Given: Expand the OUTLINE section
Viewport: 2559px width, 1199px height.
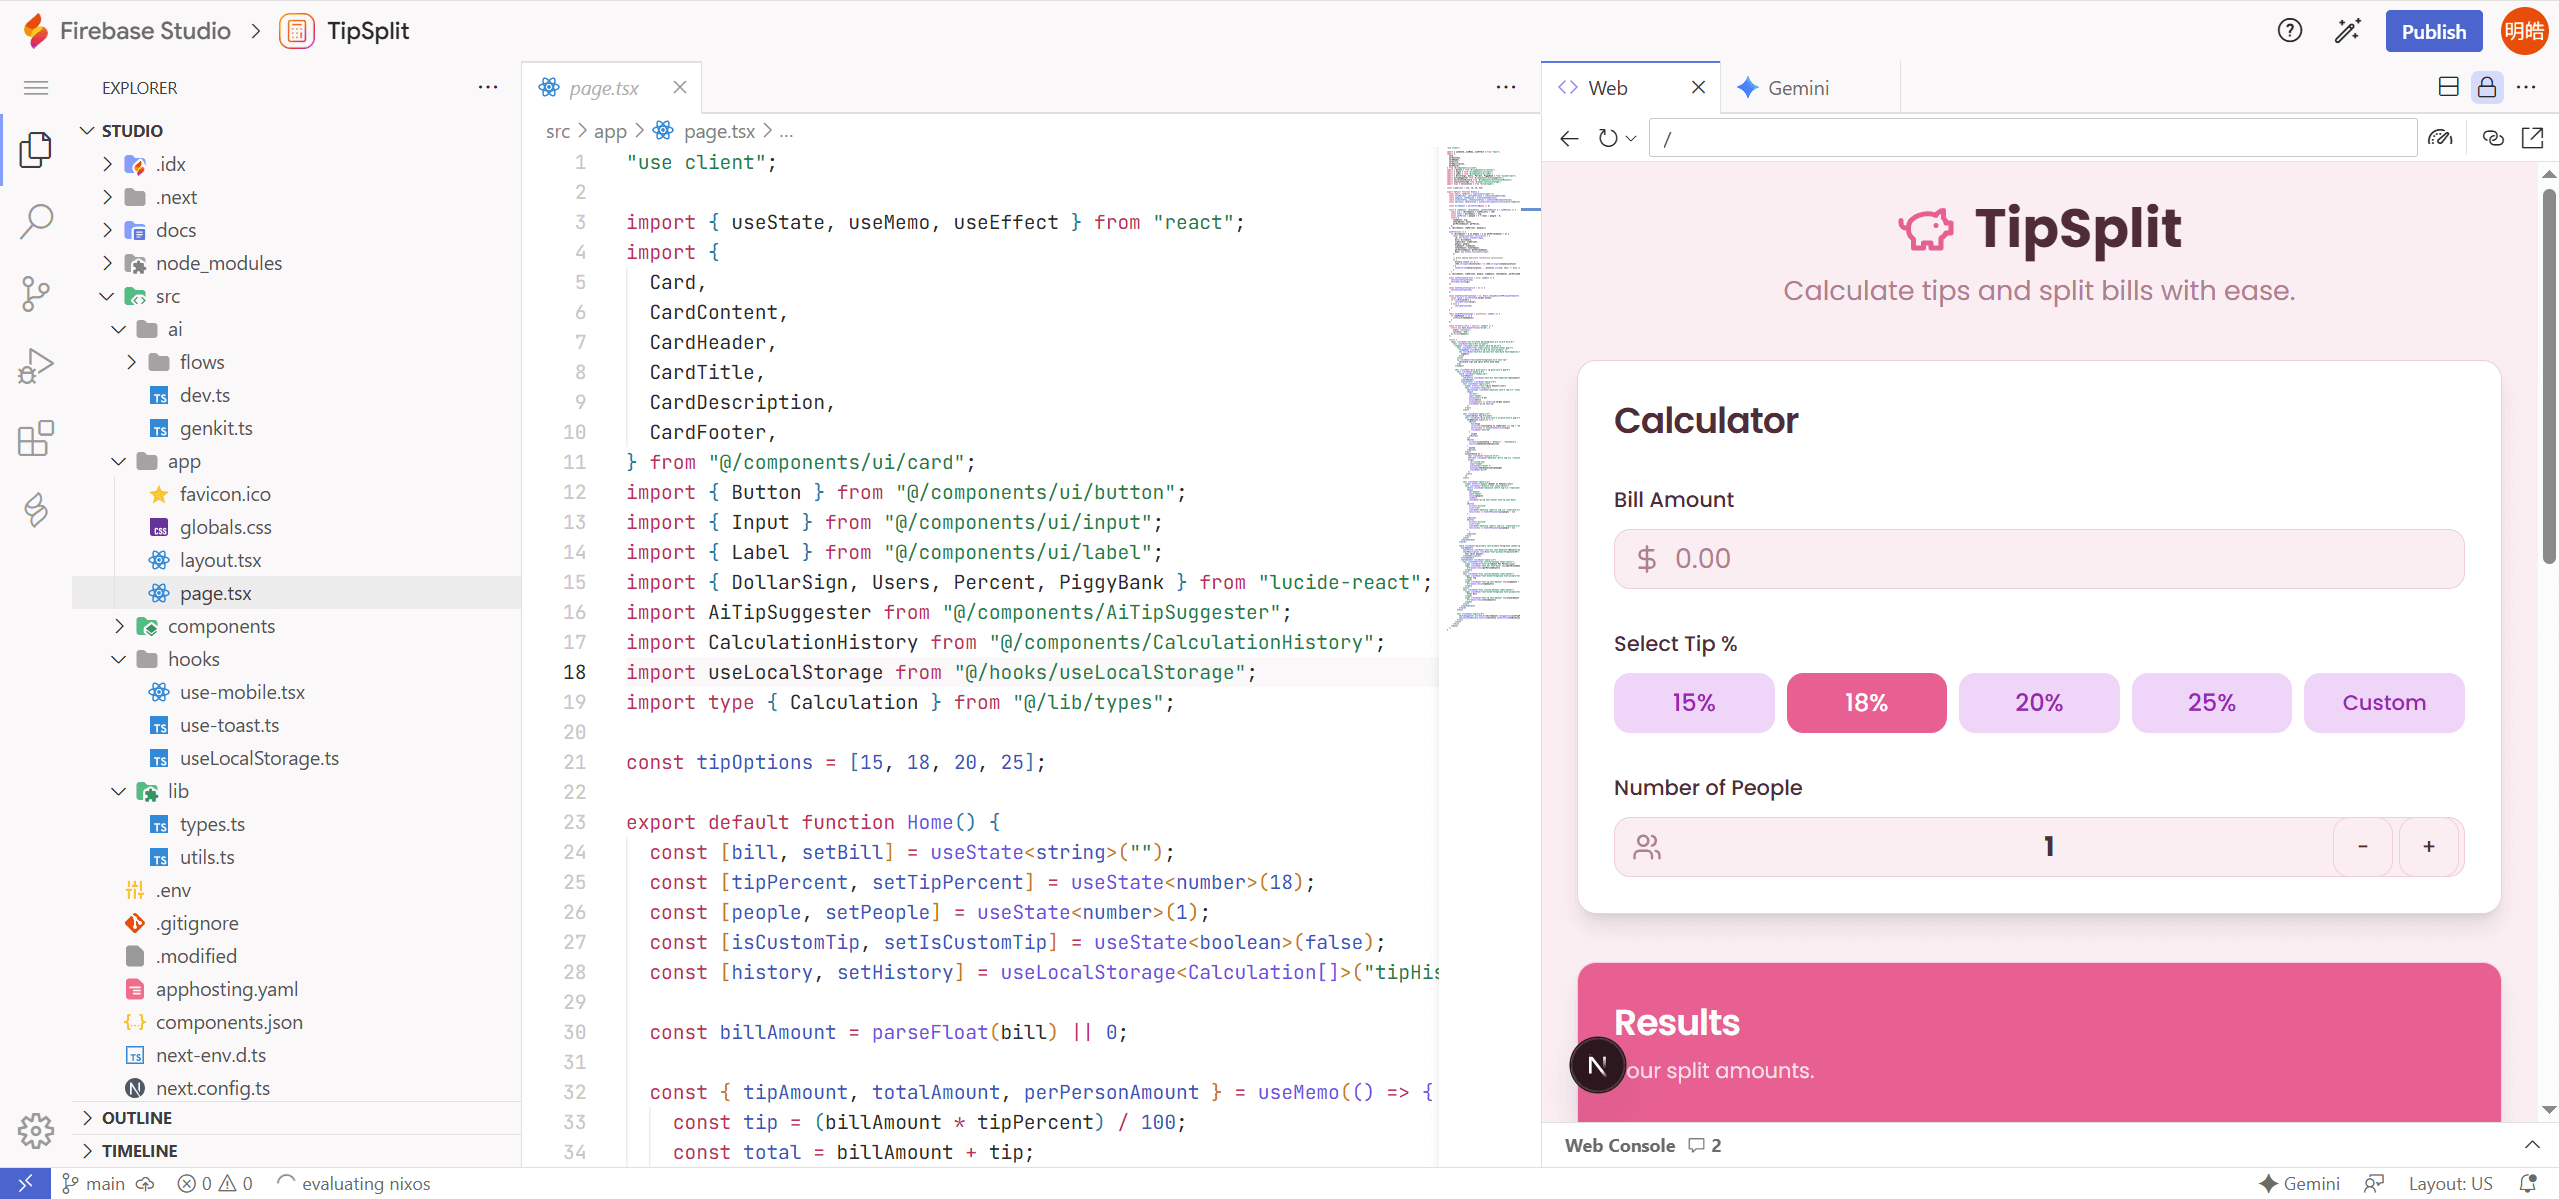Looking at the screenshot, I should 137,1118.
